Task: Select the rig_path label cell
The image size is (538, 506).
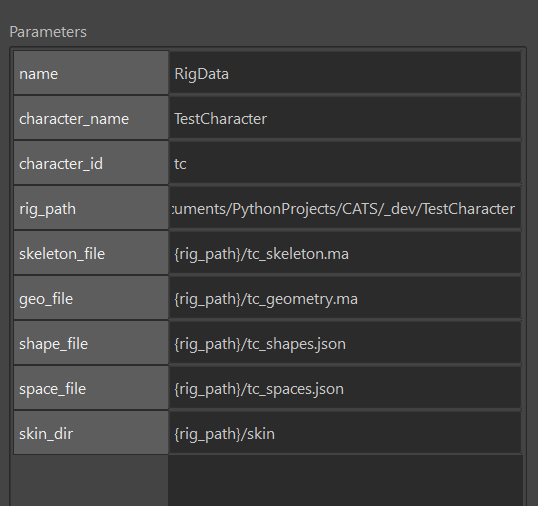Action: [x=91, y=208]
